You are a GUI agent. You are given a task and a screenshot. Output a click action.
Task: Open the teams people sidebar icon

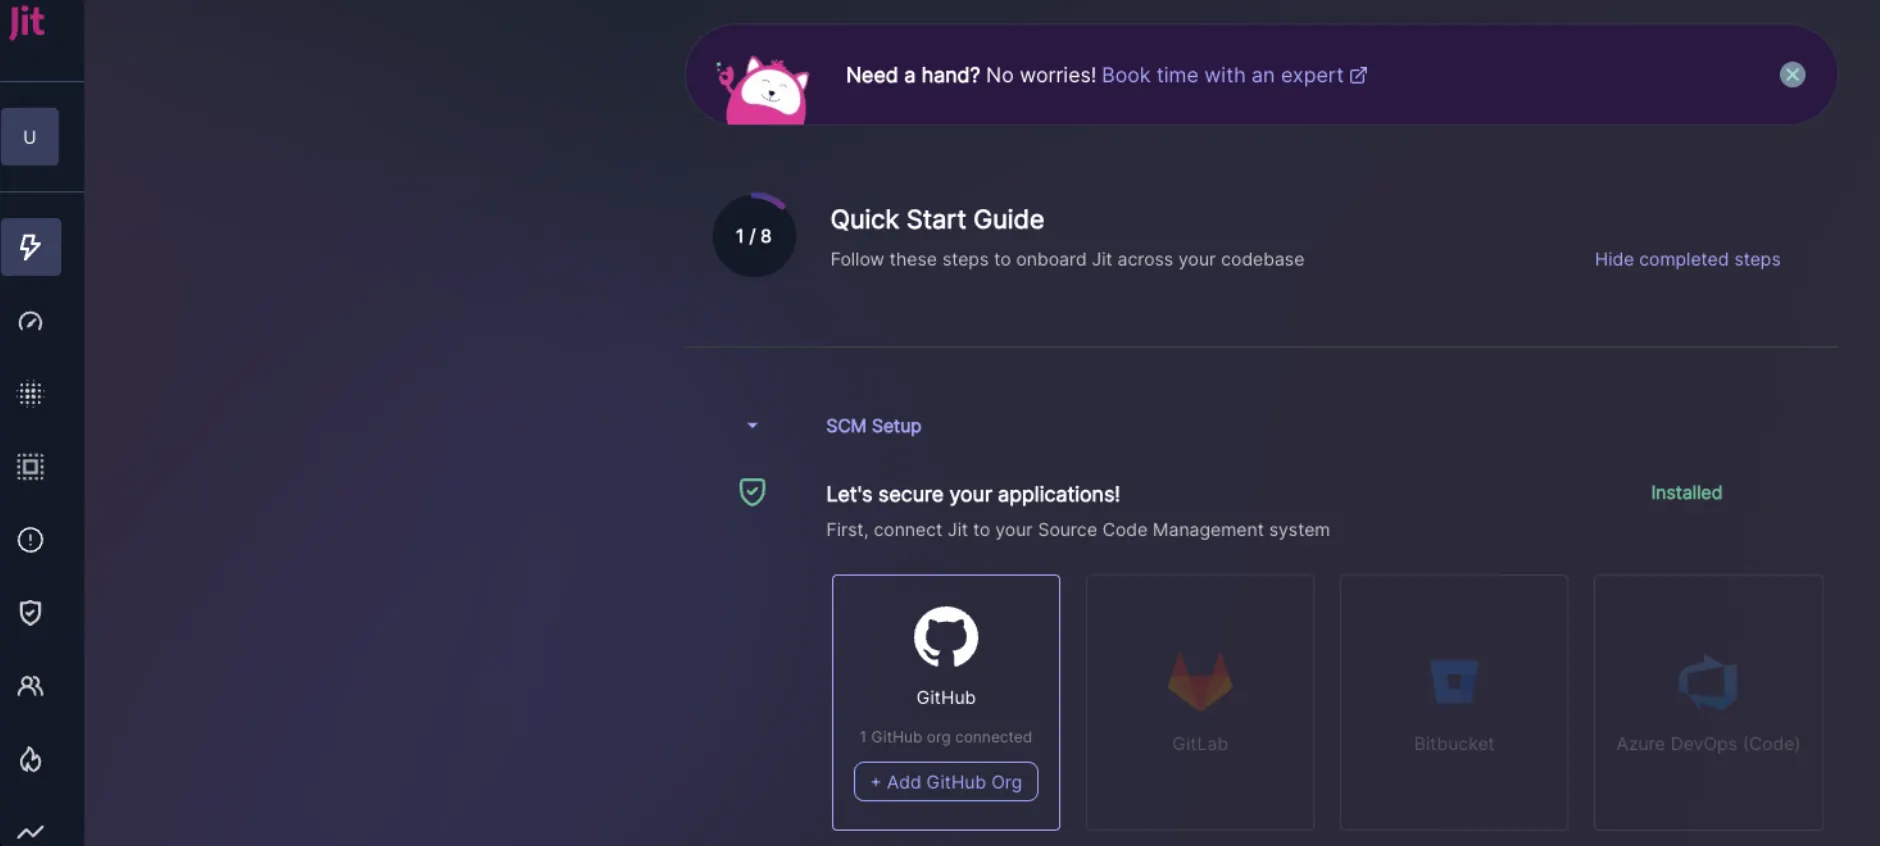click(31, 686)
